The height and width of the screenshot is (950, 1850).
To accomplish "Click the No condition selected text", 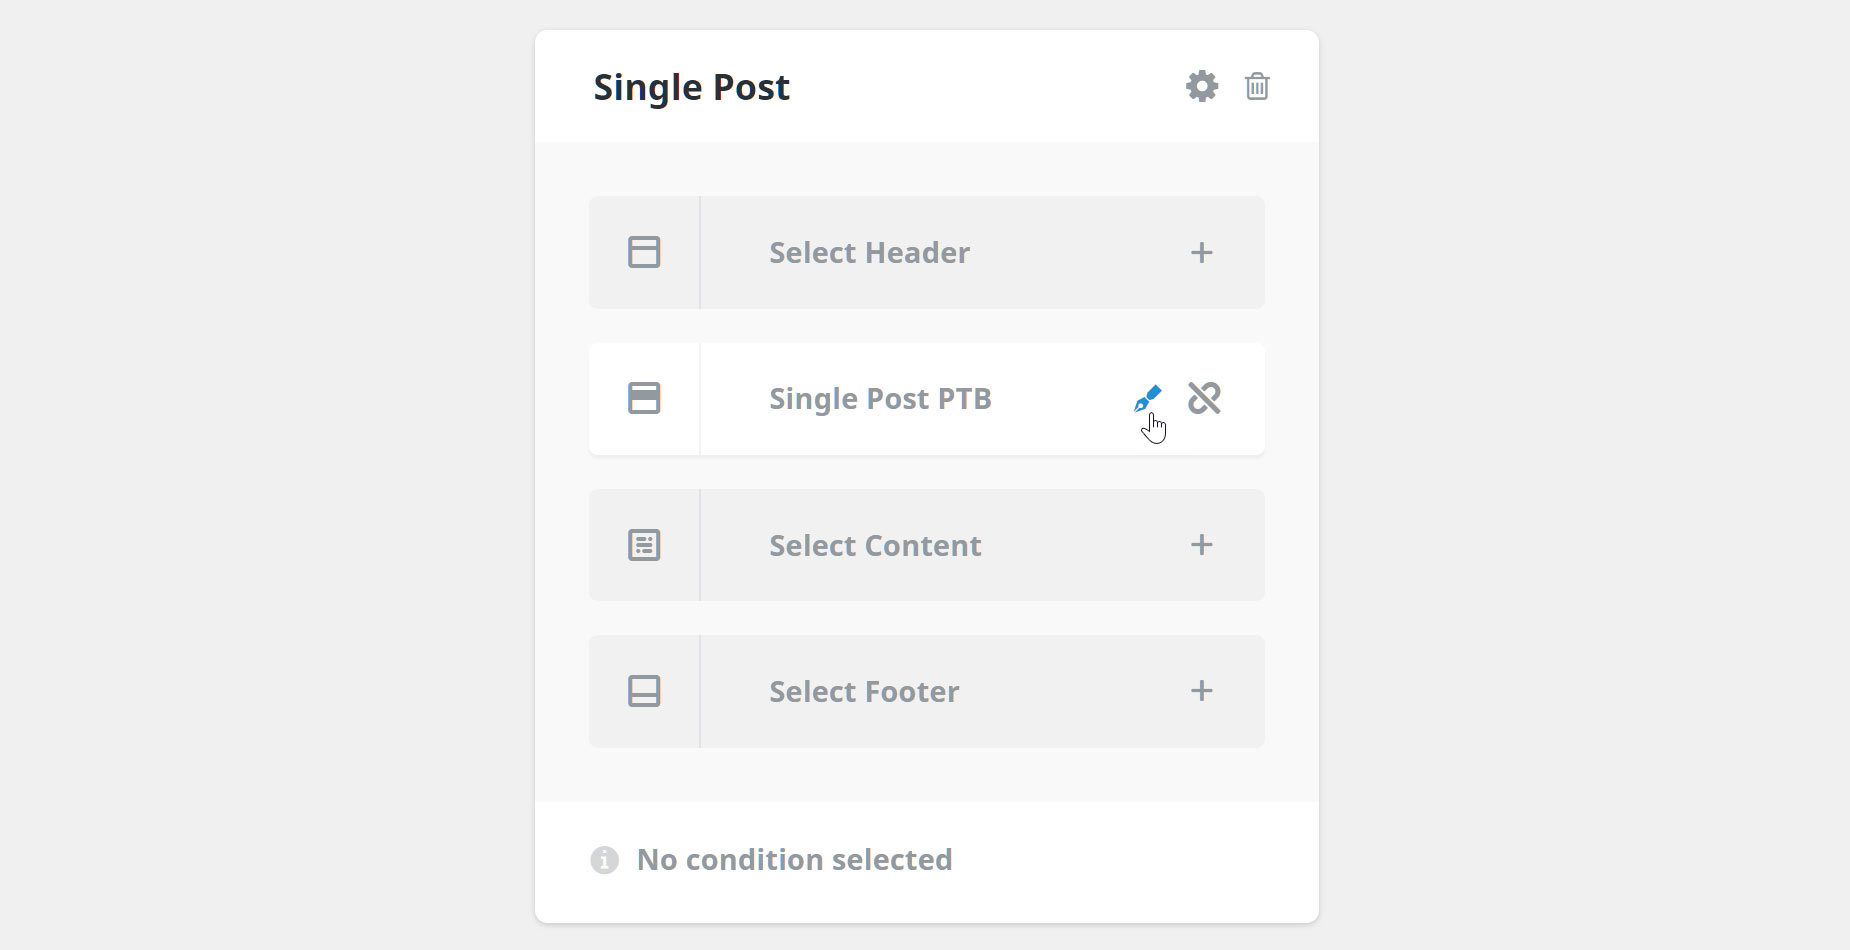I will coord(795,860).
